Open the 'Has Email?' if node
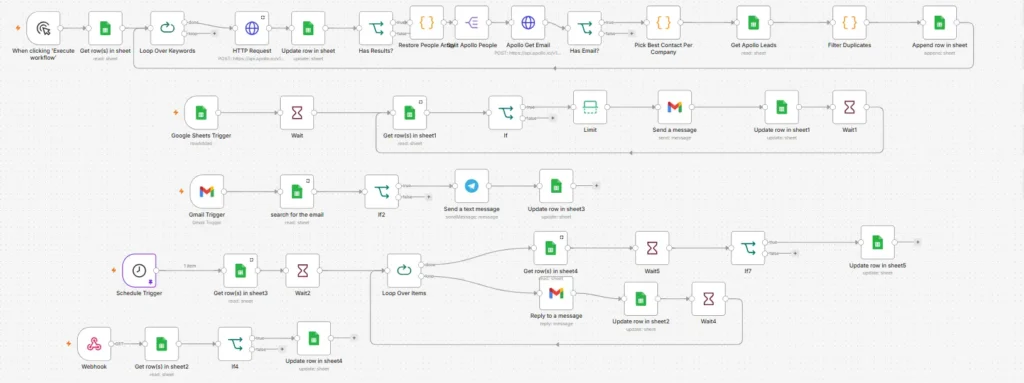The width and height of the screenshot is (1024, 383). tap(584, 28)
